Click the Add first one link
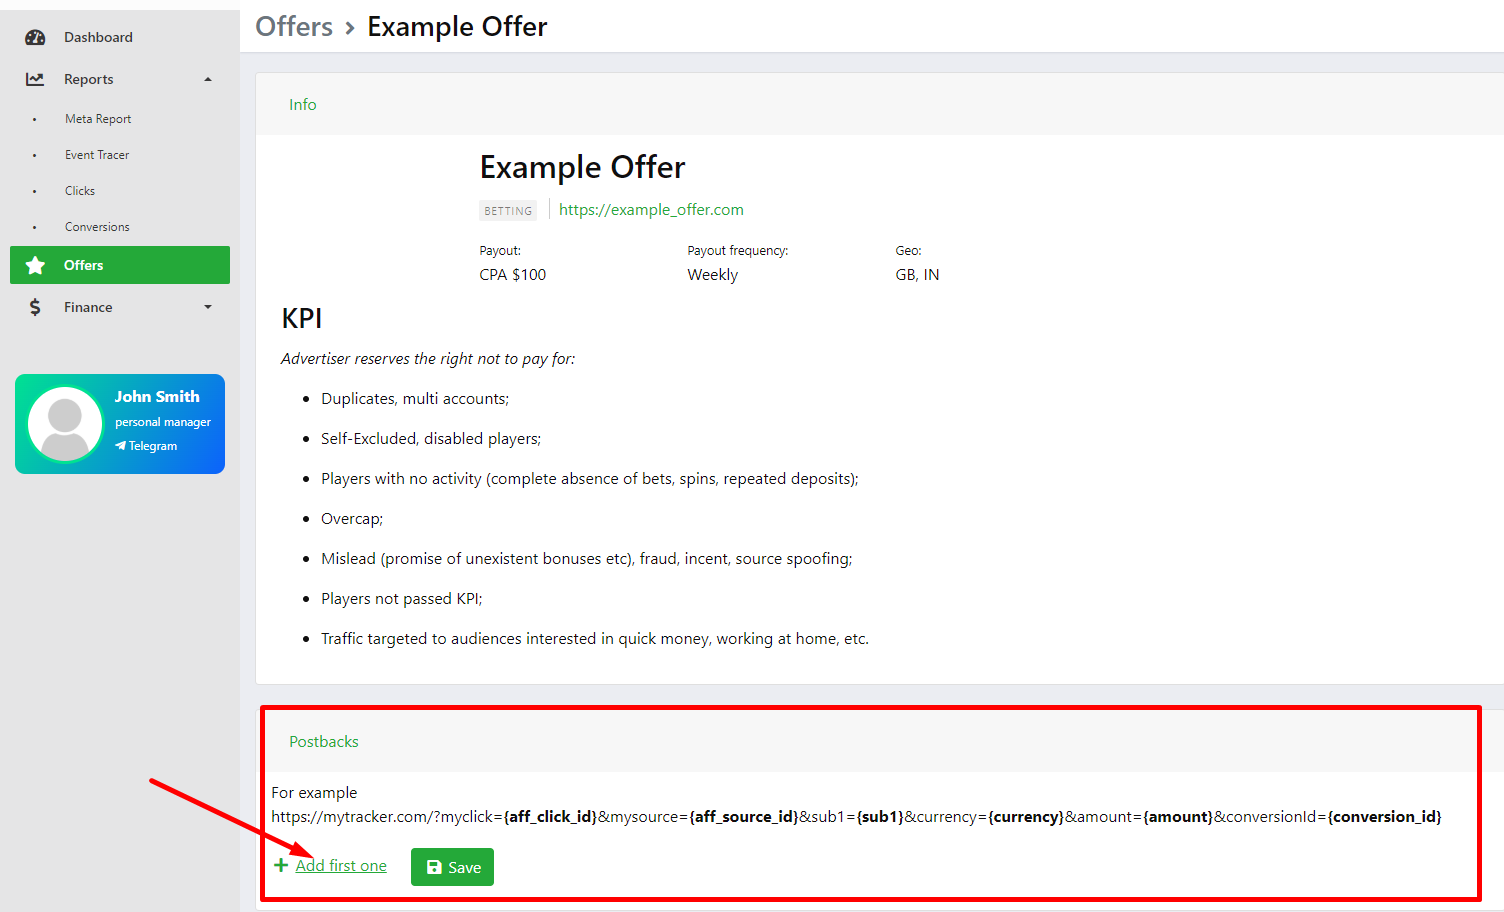Screen dimensions: 1504x912 pos(341,866)
